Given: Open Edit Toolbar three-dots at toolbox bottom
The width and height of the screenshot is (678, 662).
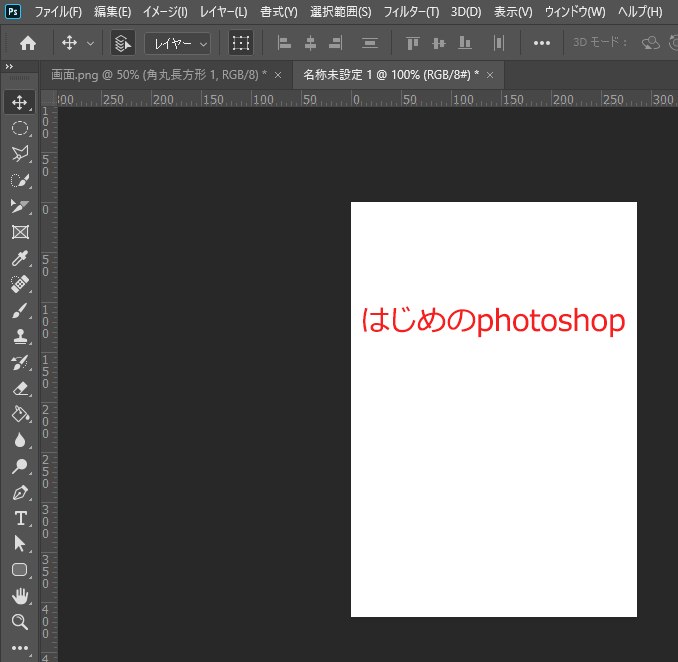Looking at the screenshot, I should click(x=20, y=648).
